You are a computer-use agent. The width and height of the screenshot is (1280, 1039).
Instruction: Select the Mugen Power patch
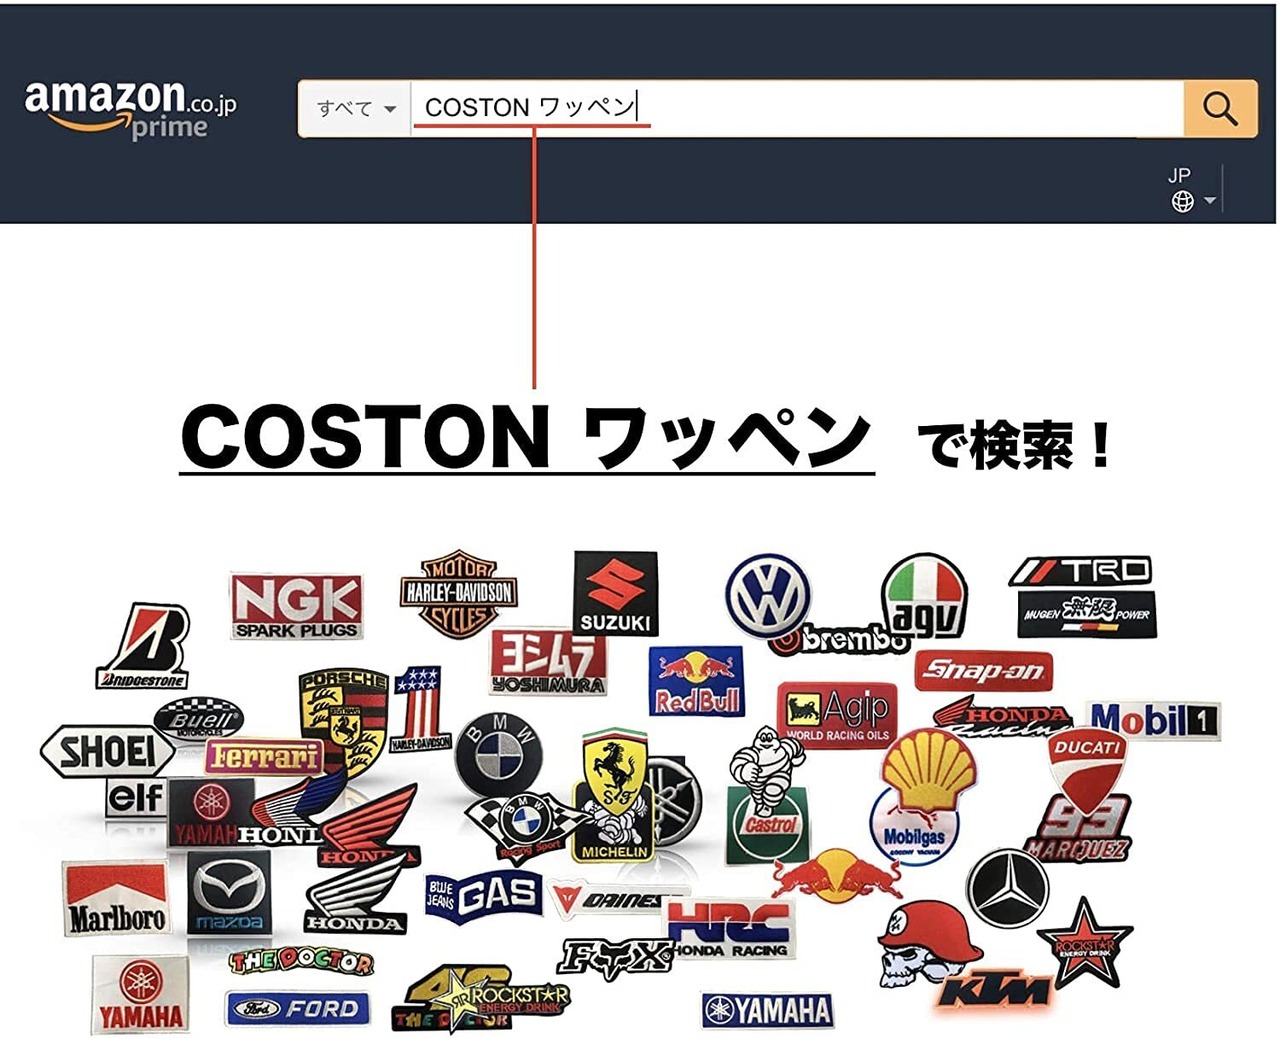click(1087, 613)
